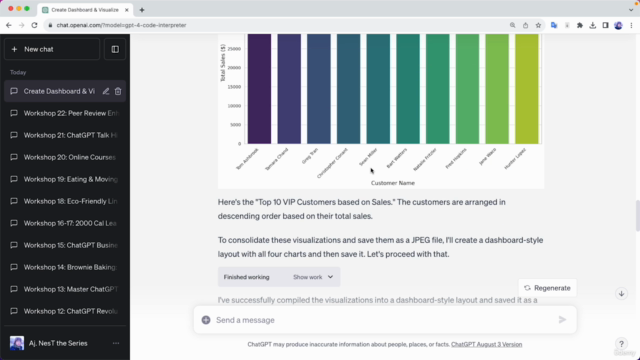The height and width of the screenshot is (360, 640).
Task: Close the Create Dashboard & Visualize tab
Action: 127,10
